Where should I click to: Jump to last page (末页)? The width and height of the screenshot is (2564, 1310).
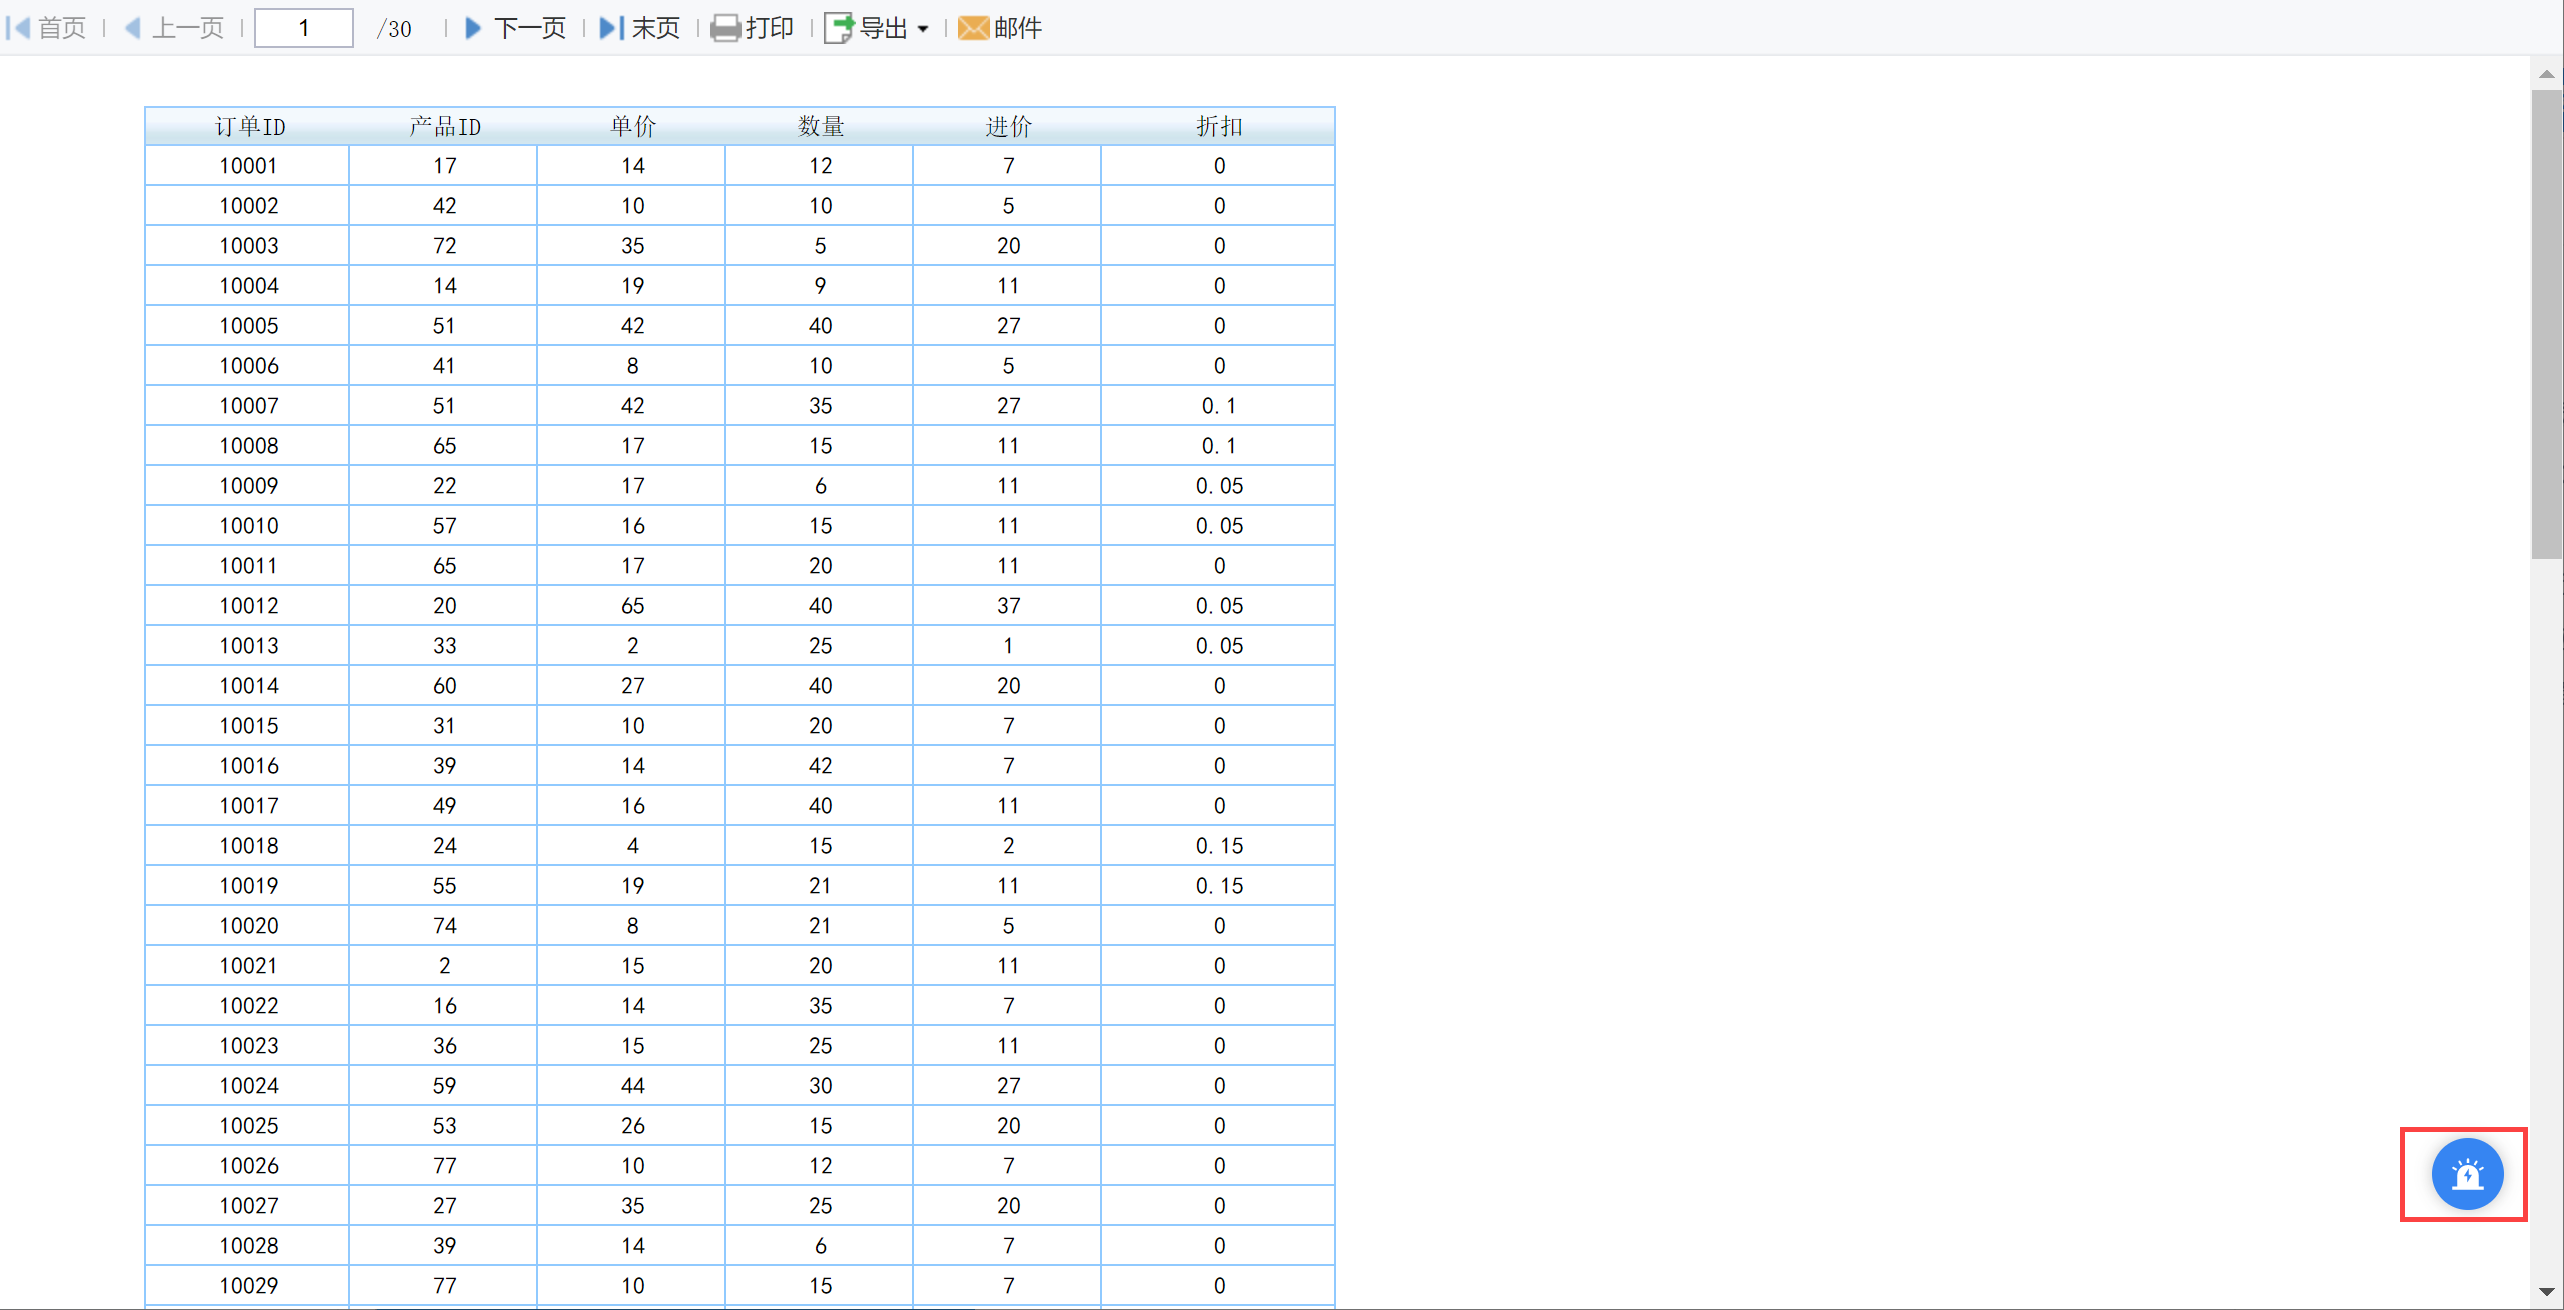610,28
